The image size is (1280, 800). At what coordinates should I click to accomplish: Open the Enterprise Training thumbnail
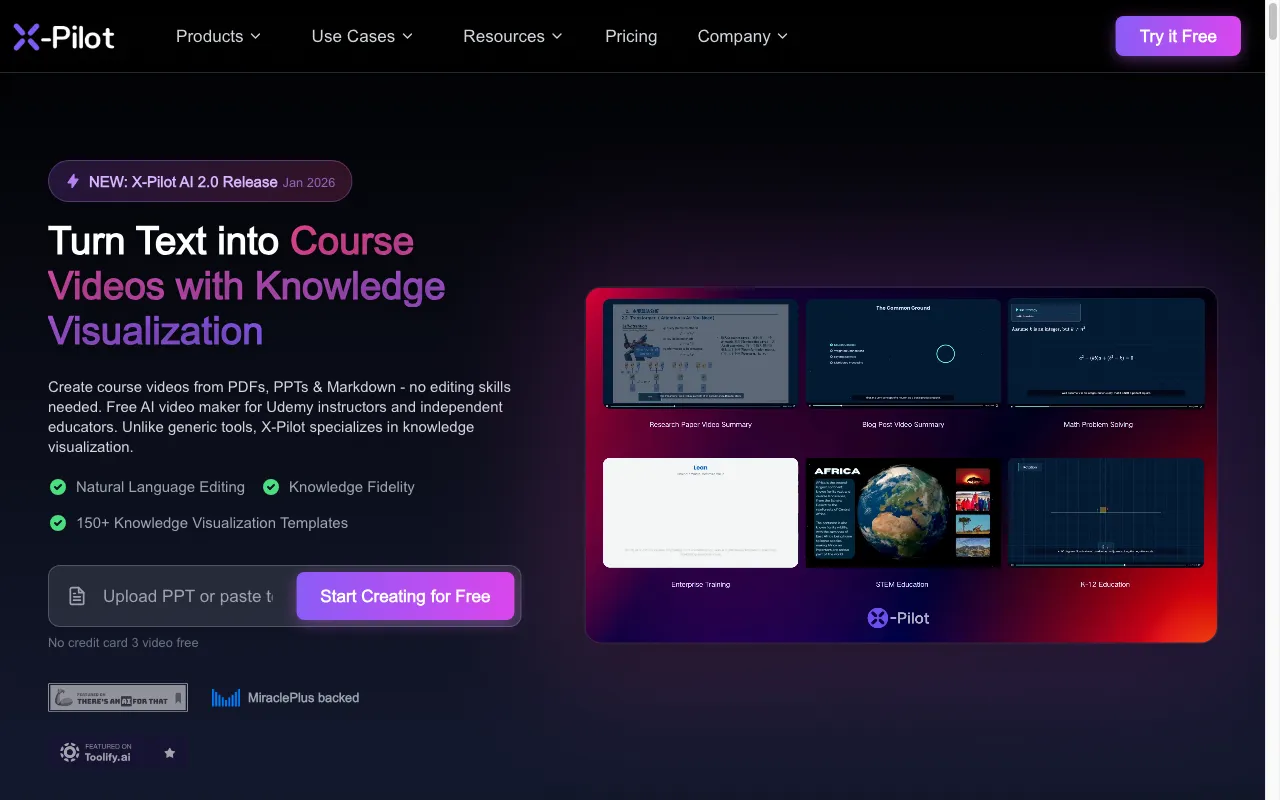[x=700, y=513]
